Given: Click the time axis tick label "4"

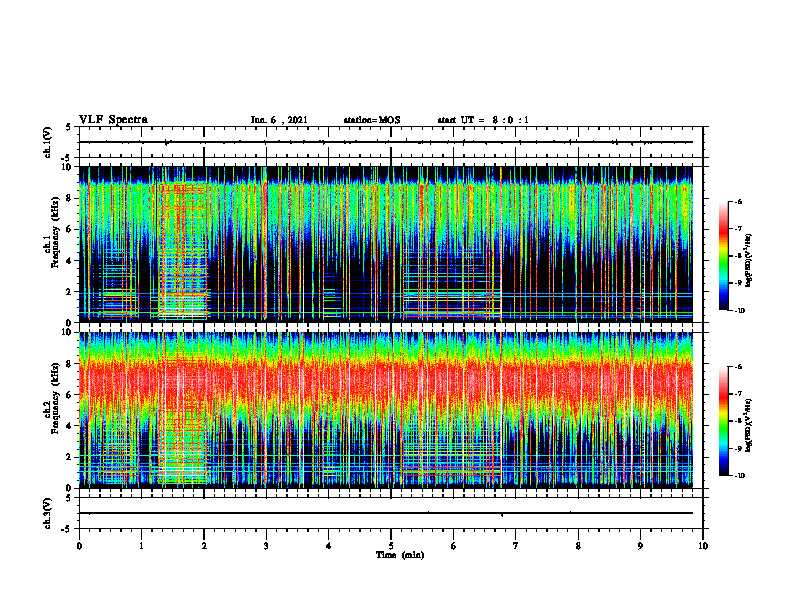Looking at the screenshot, I should 328,546.
